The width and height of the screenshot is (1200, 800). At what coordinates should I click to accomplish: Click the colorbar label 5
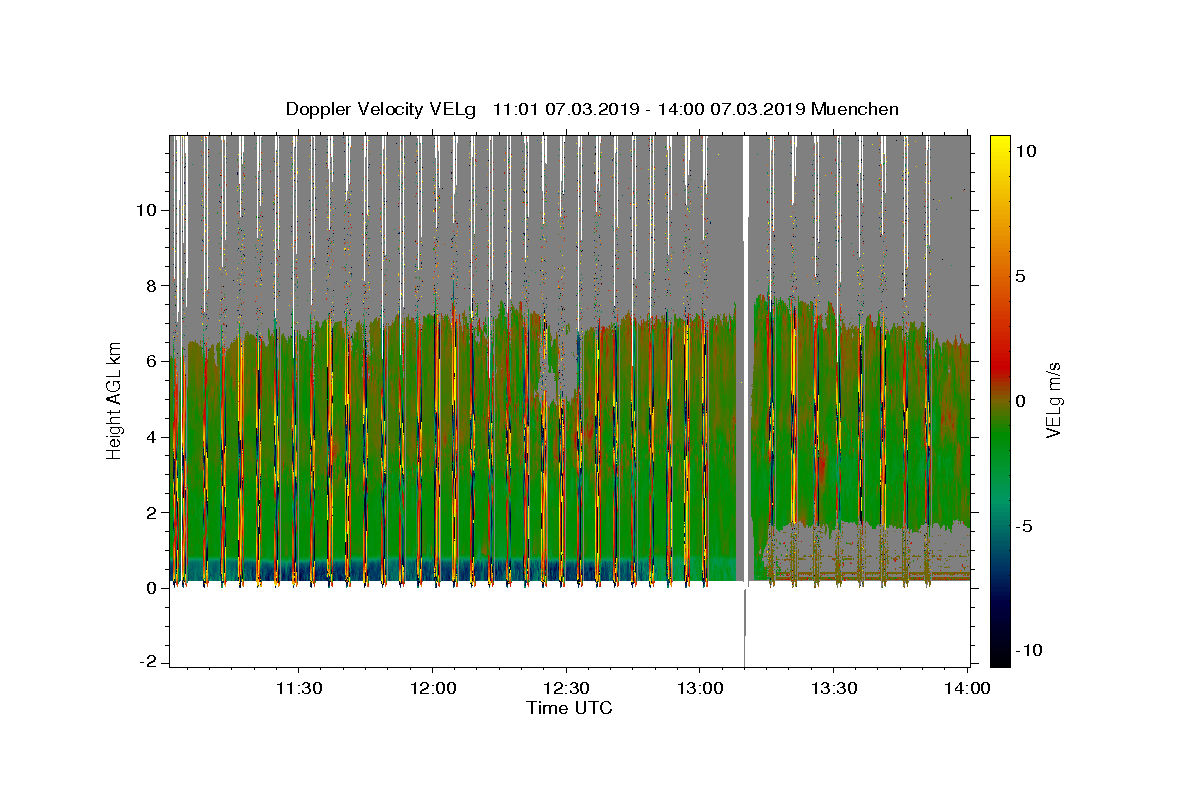coord(1021,276)
